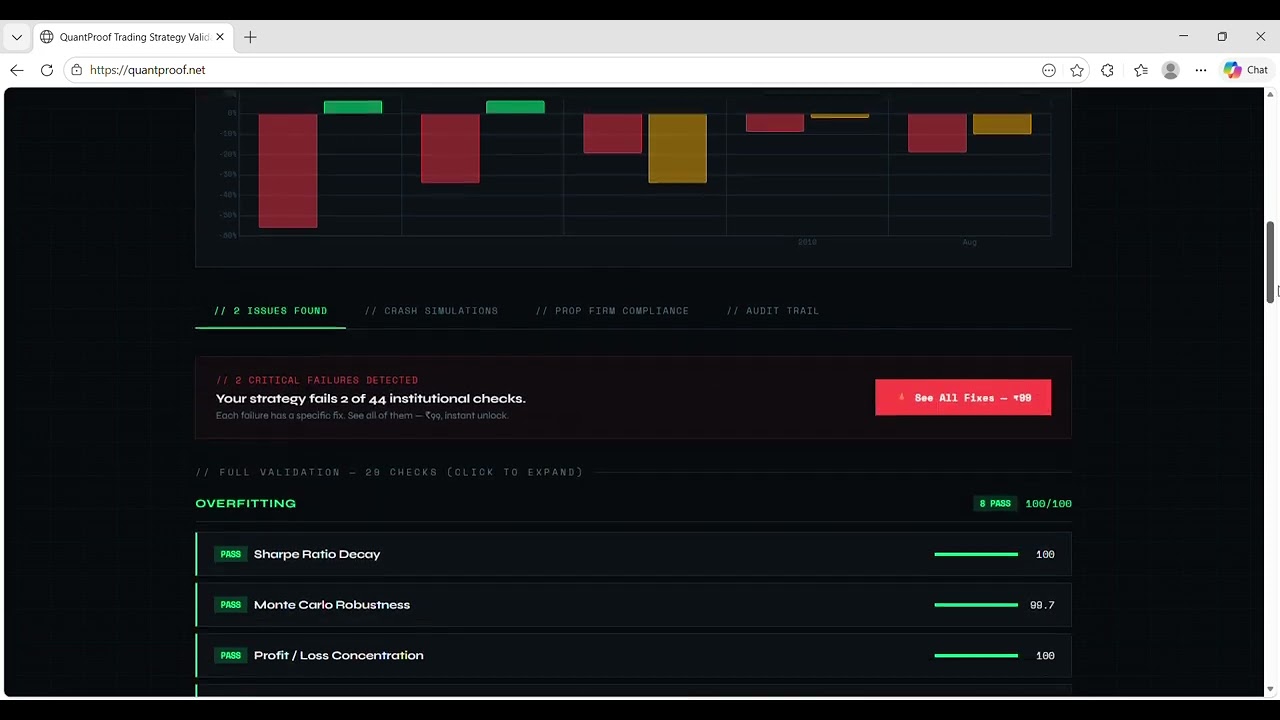1280x720 pixels.
Task: Open the Audit Trail tab
Action: 773,311
